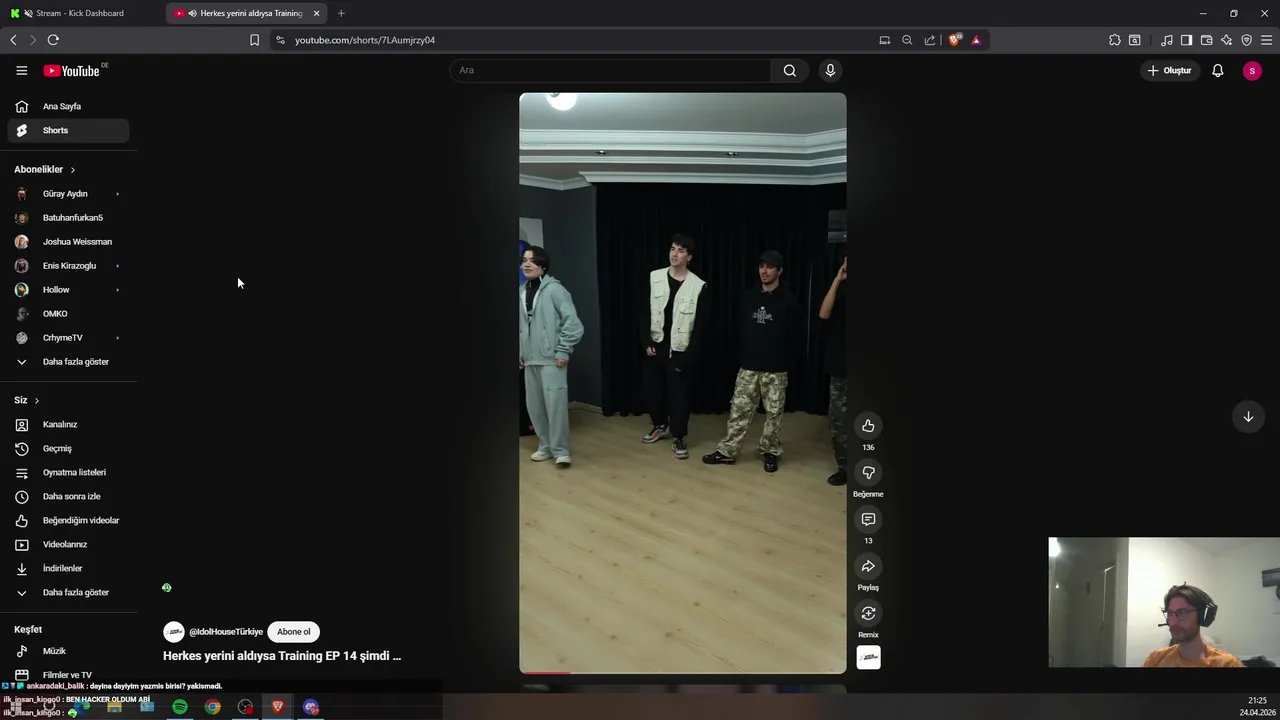Open the notifications bell
1280x720 pixels.
pos(1218,70)
